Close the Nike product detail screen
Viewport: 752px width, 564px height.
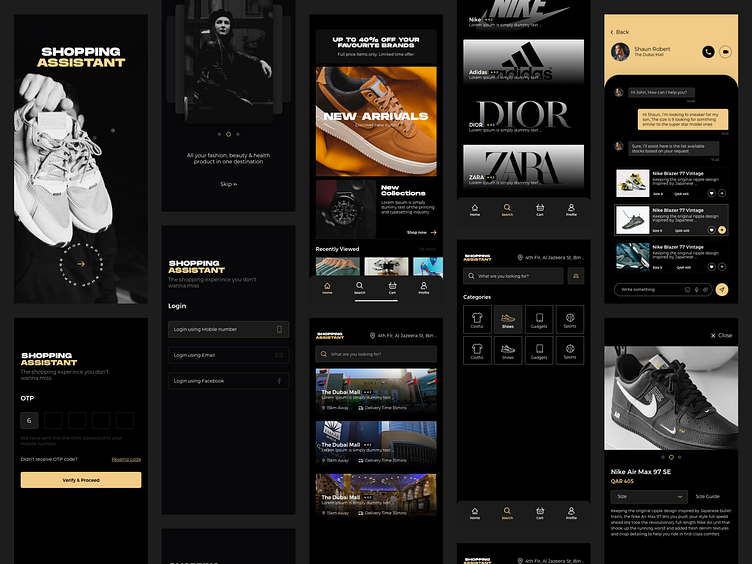[x=721, y=336]
